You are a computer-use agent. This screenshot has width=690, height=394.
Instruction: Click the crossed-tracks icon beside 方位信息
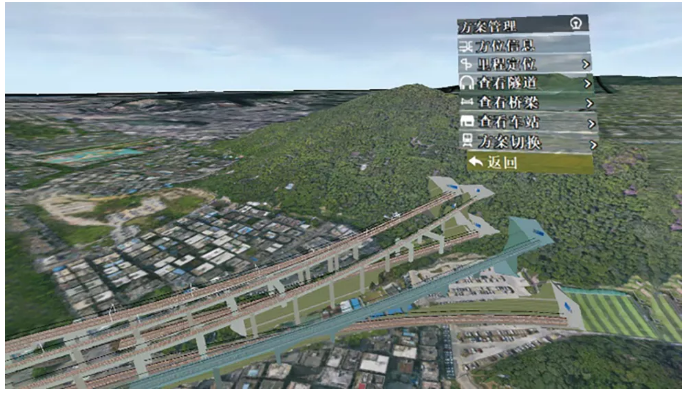pyautogui.click(x=466, y=46)
